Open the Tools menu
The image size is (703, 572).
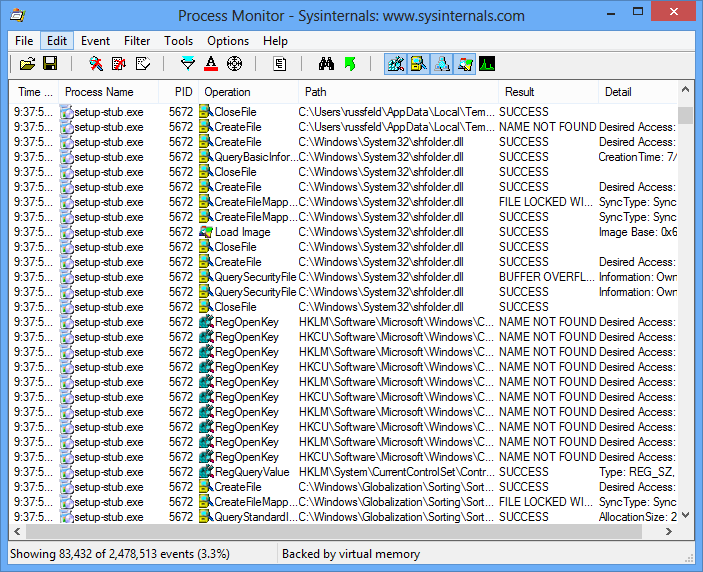[x=179, y=41]
